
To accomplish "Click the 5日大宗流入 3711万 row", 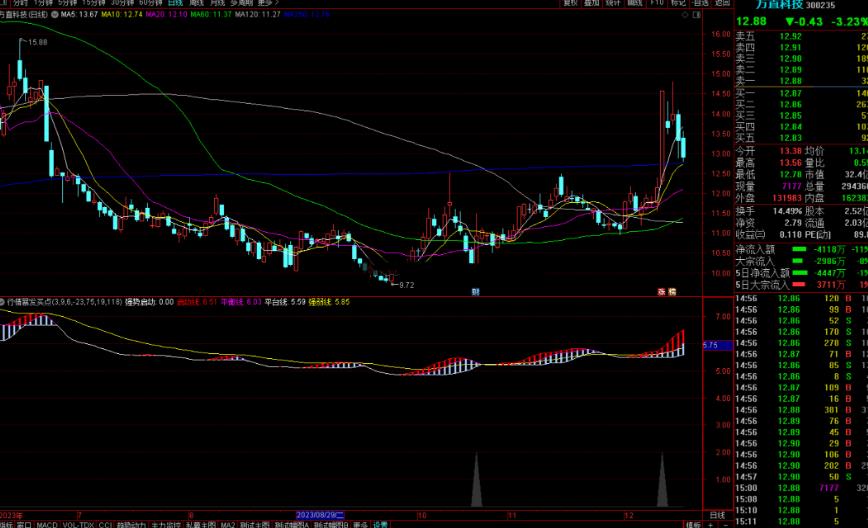I will tap(802, 285).
